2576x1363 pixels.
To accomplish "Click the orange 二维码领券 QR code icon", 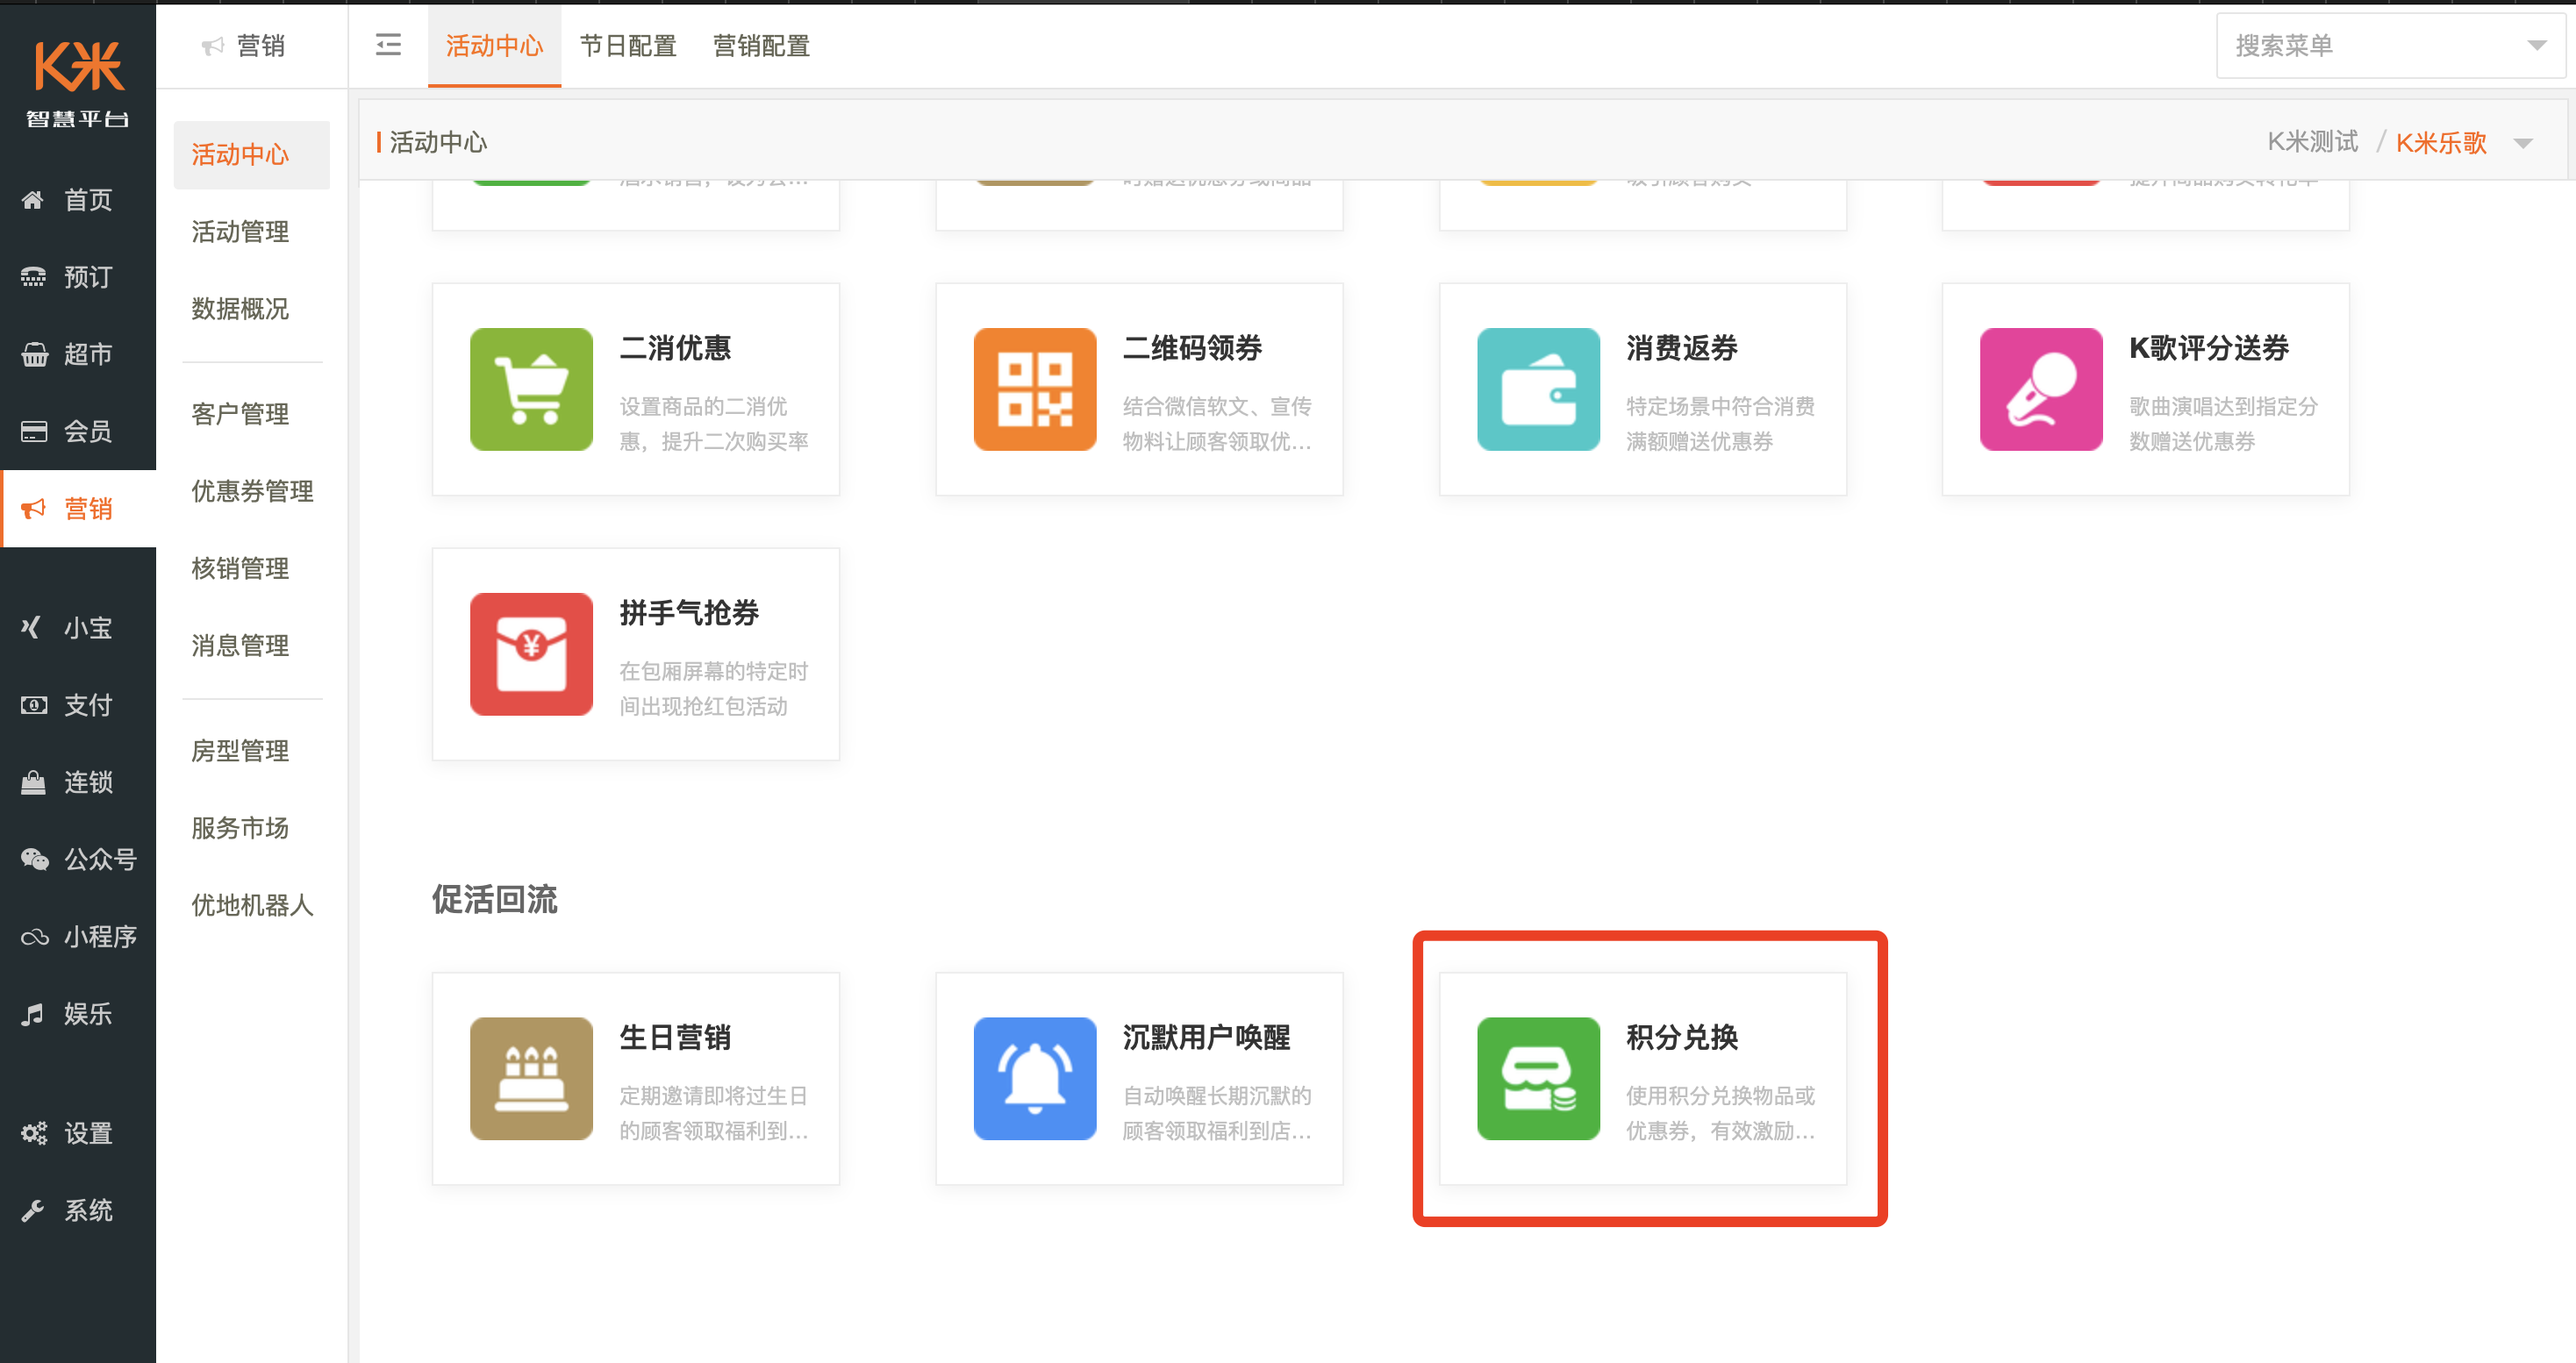I will click(1034, 389).
